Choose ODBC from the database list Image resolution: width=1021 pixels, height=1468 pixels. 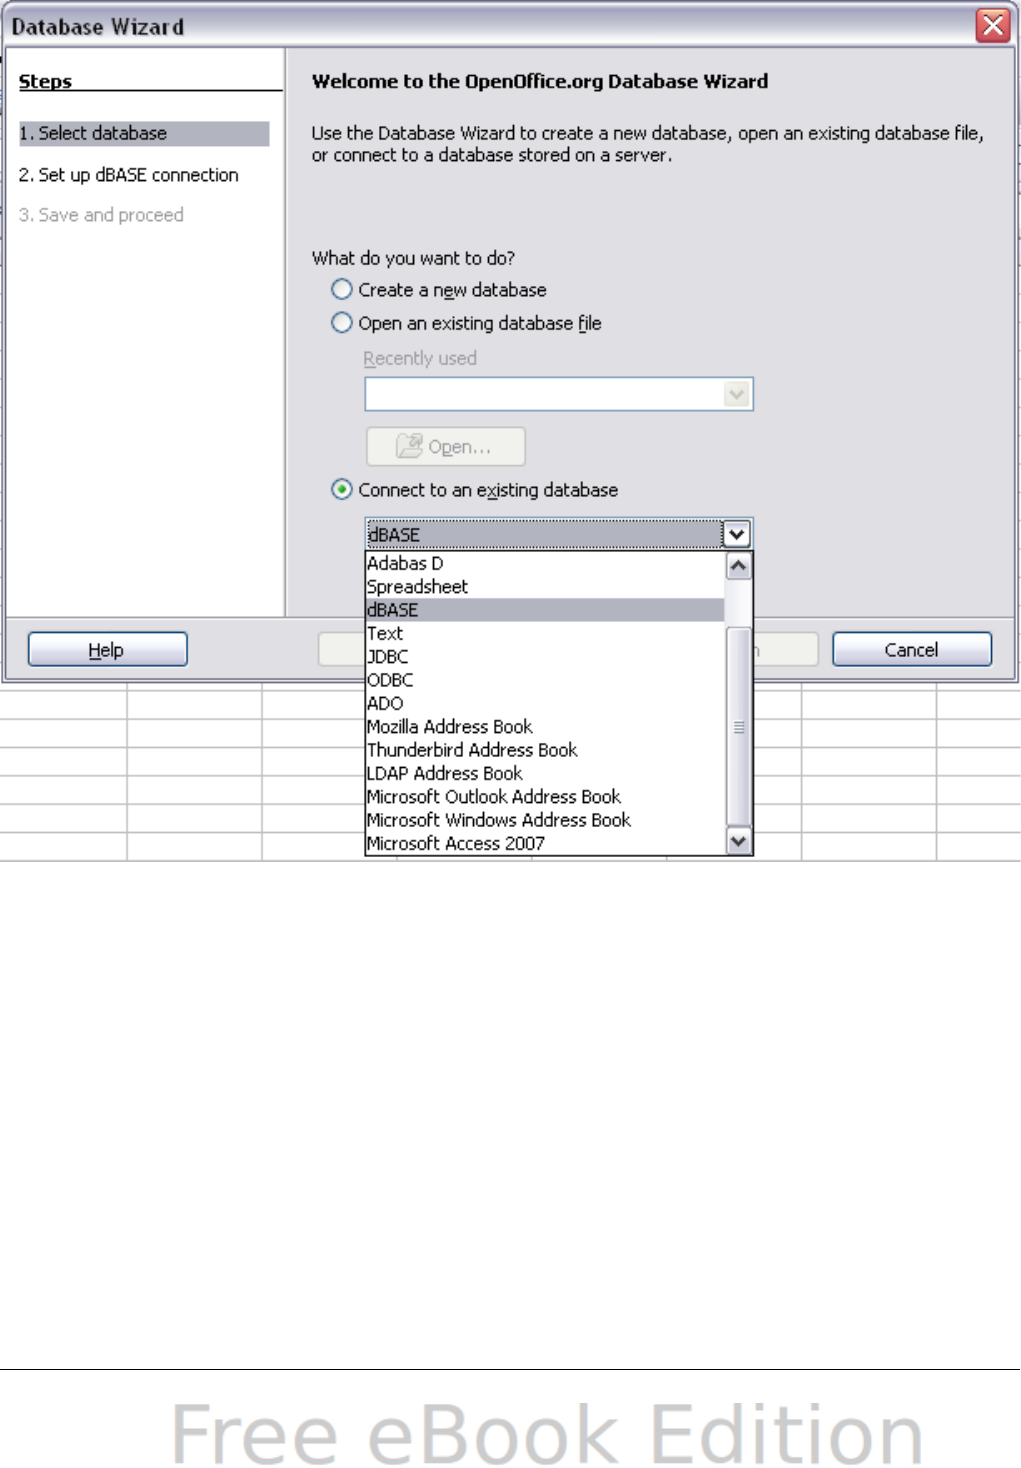545,680
